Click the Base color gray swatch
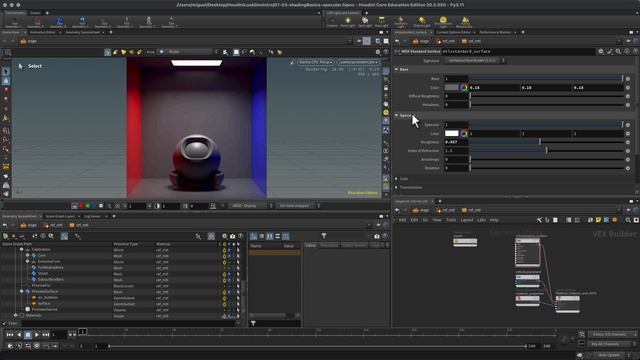Screen dimensions: 640x360 point(451,87)
